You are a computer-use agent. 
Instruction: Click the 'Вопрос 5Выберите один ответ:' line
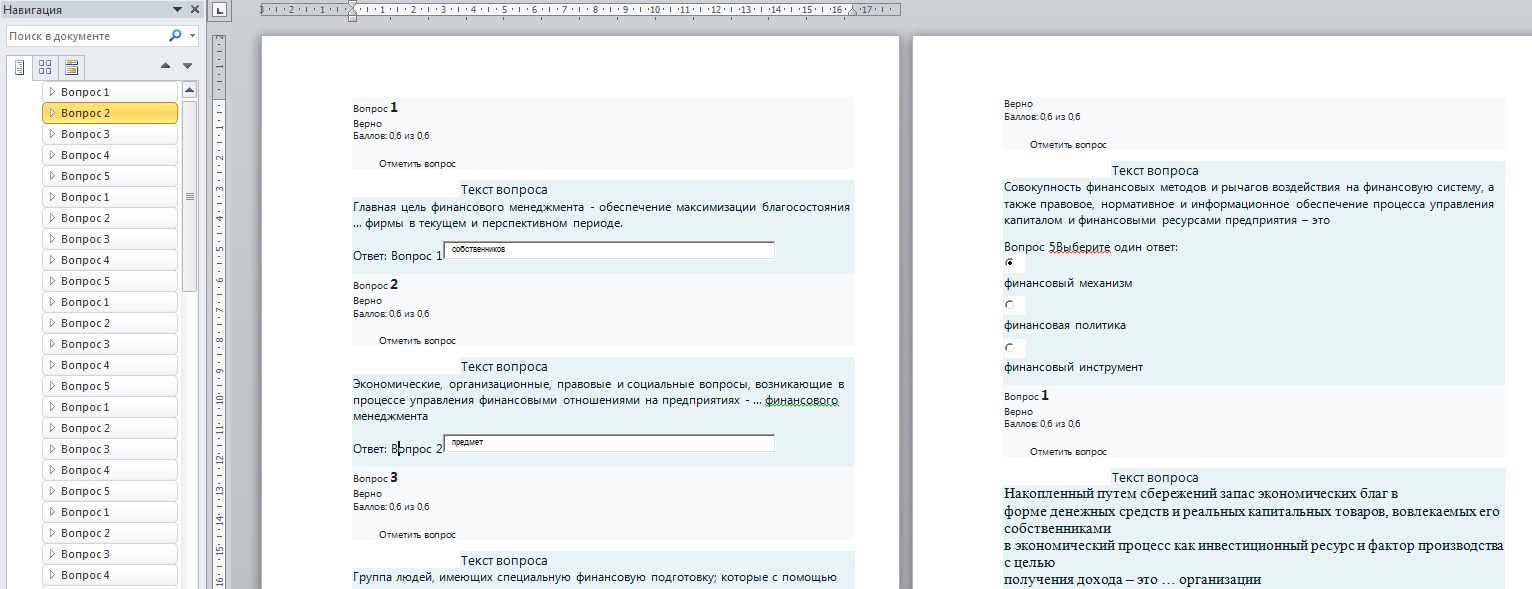[x=1091, y=246]
